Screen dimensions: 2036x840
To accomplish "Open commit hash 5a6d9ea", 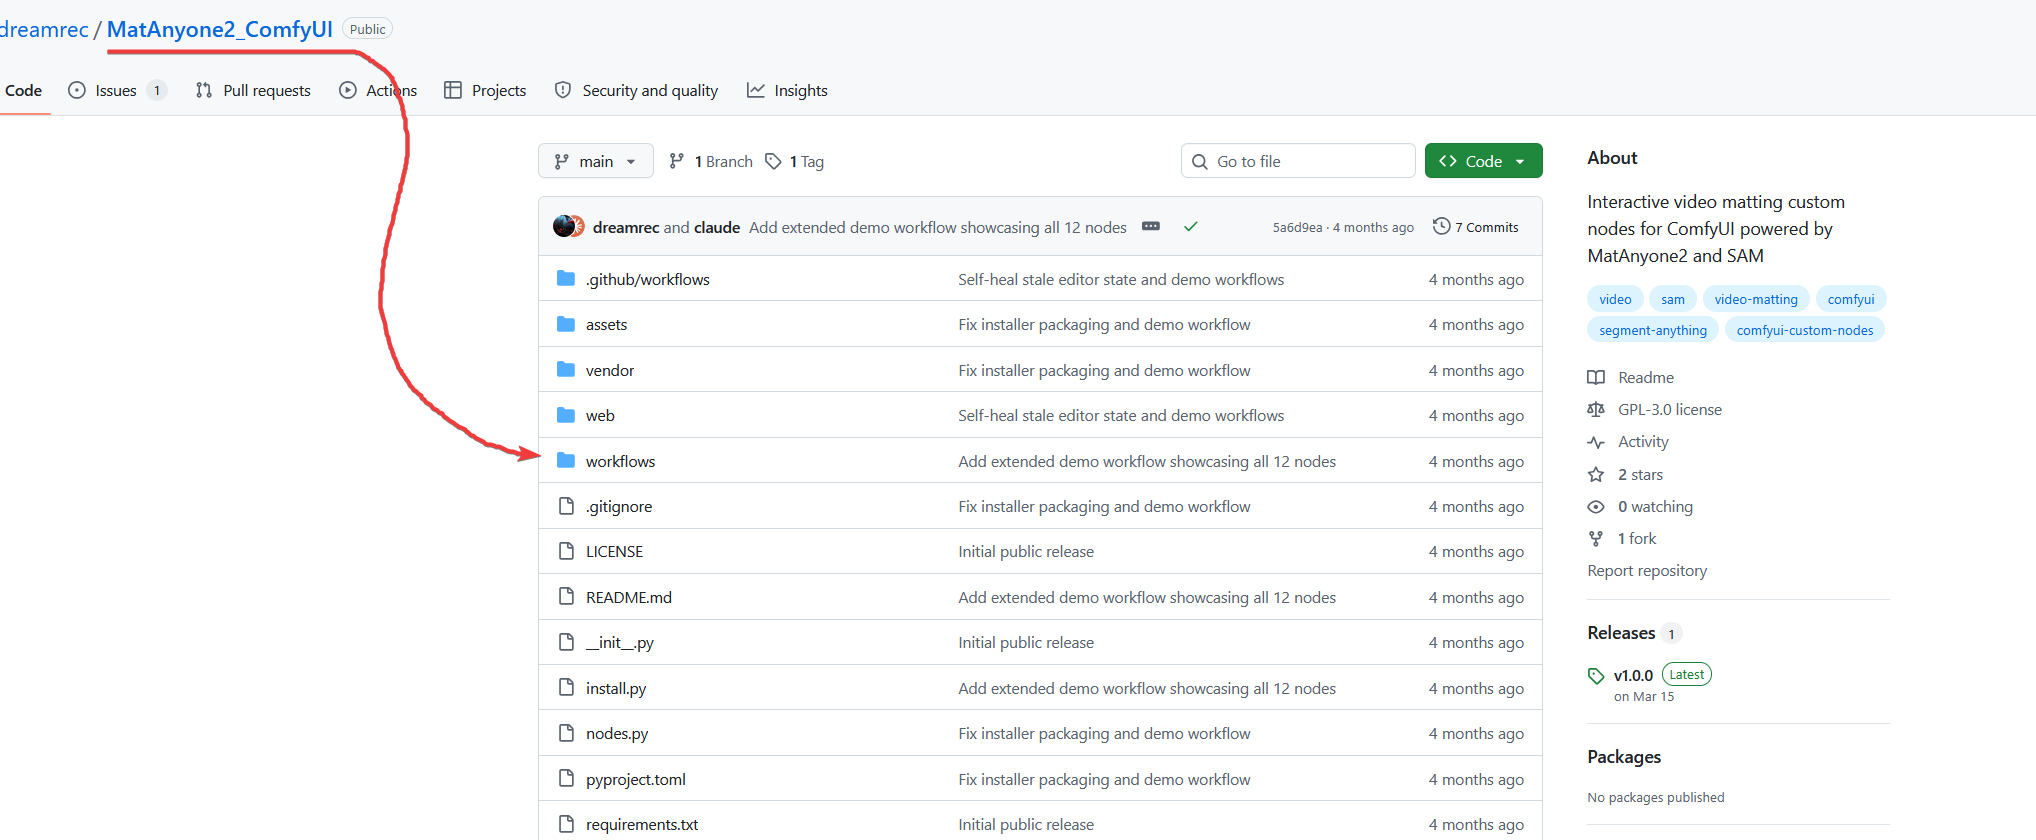I will coord(1297,227).
